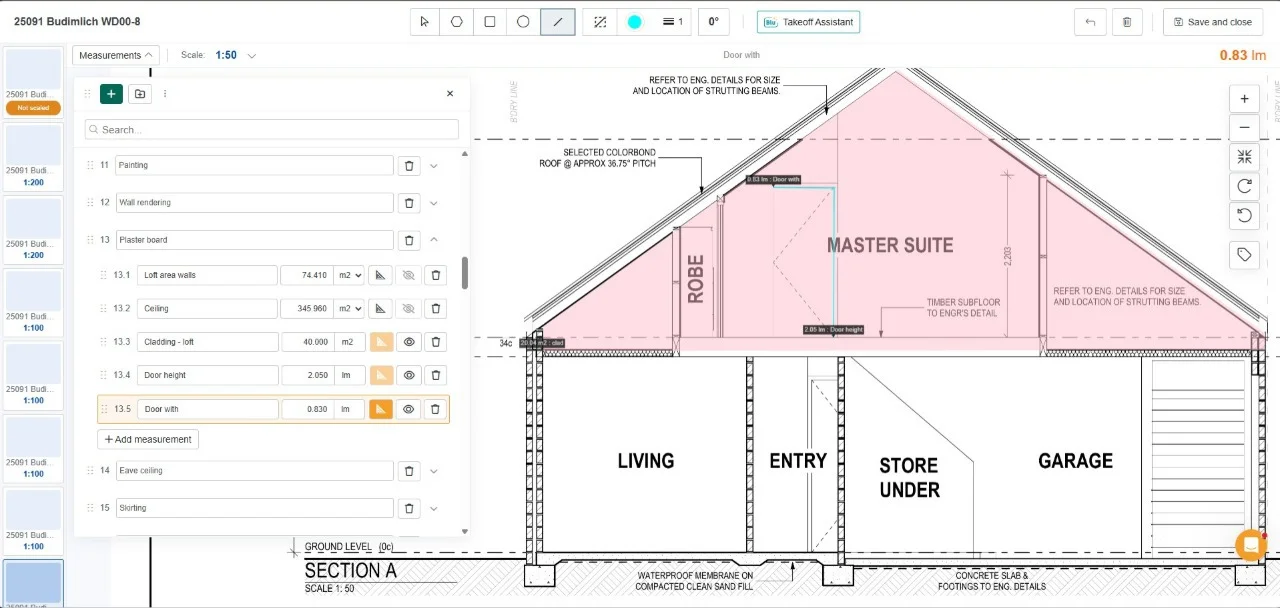Show the hidden Ceiling measurement
The image size is (1280, 608).
click(x=408, y=309)
